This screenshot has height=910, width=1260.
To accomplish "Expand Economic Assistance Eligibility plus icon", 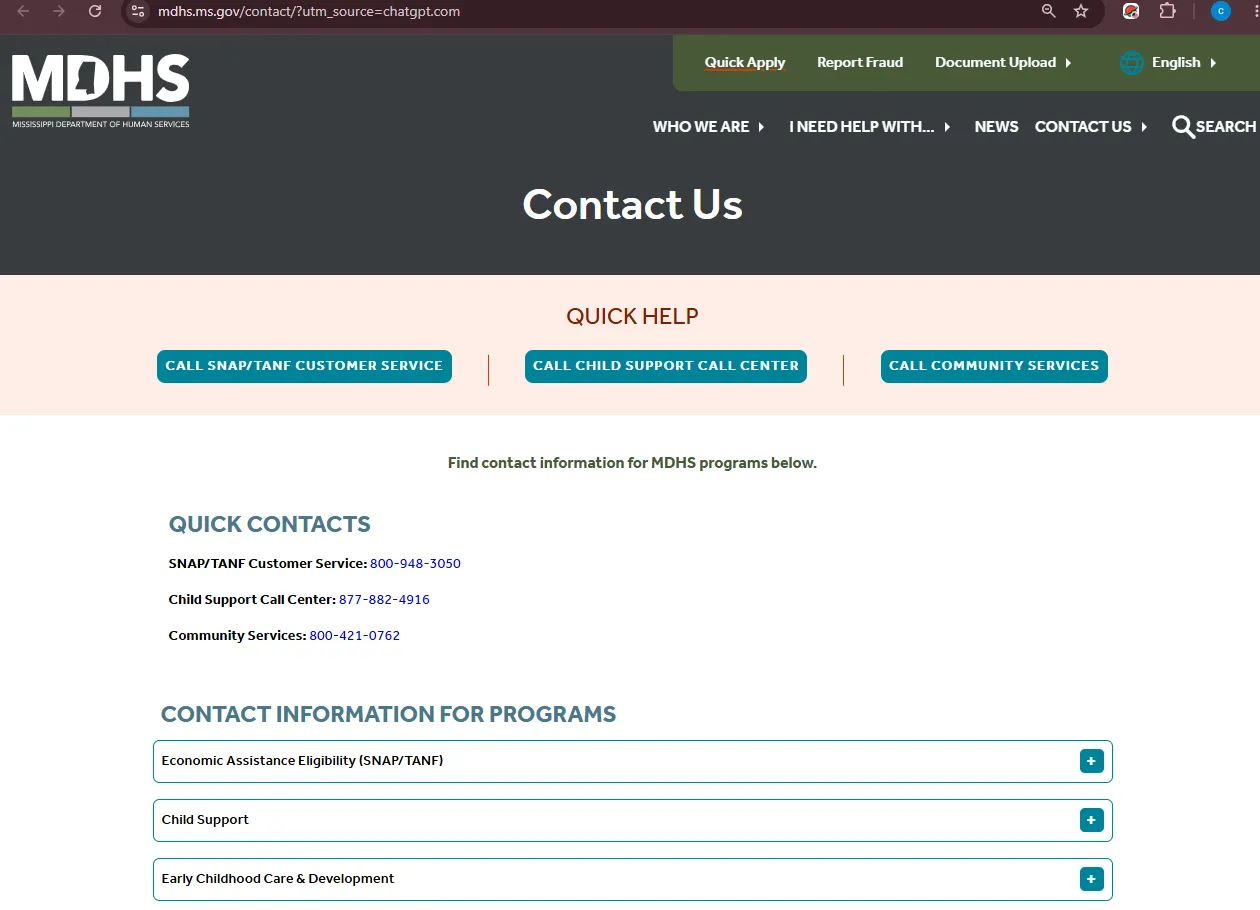I will coord(1091,761).
